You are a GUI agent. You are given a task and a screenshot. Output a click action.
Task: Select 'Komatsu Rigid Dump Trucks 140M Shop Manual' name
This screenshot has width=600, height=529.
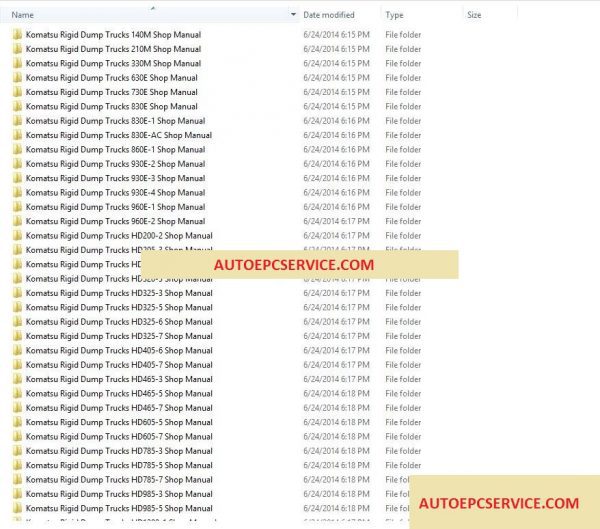coord(113,35)
